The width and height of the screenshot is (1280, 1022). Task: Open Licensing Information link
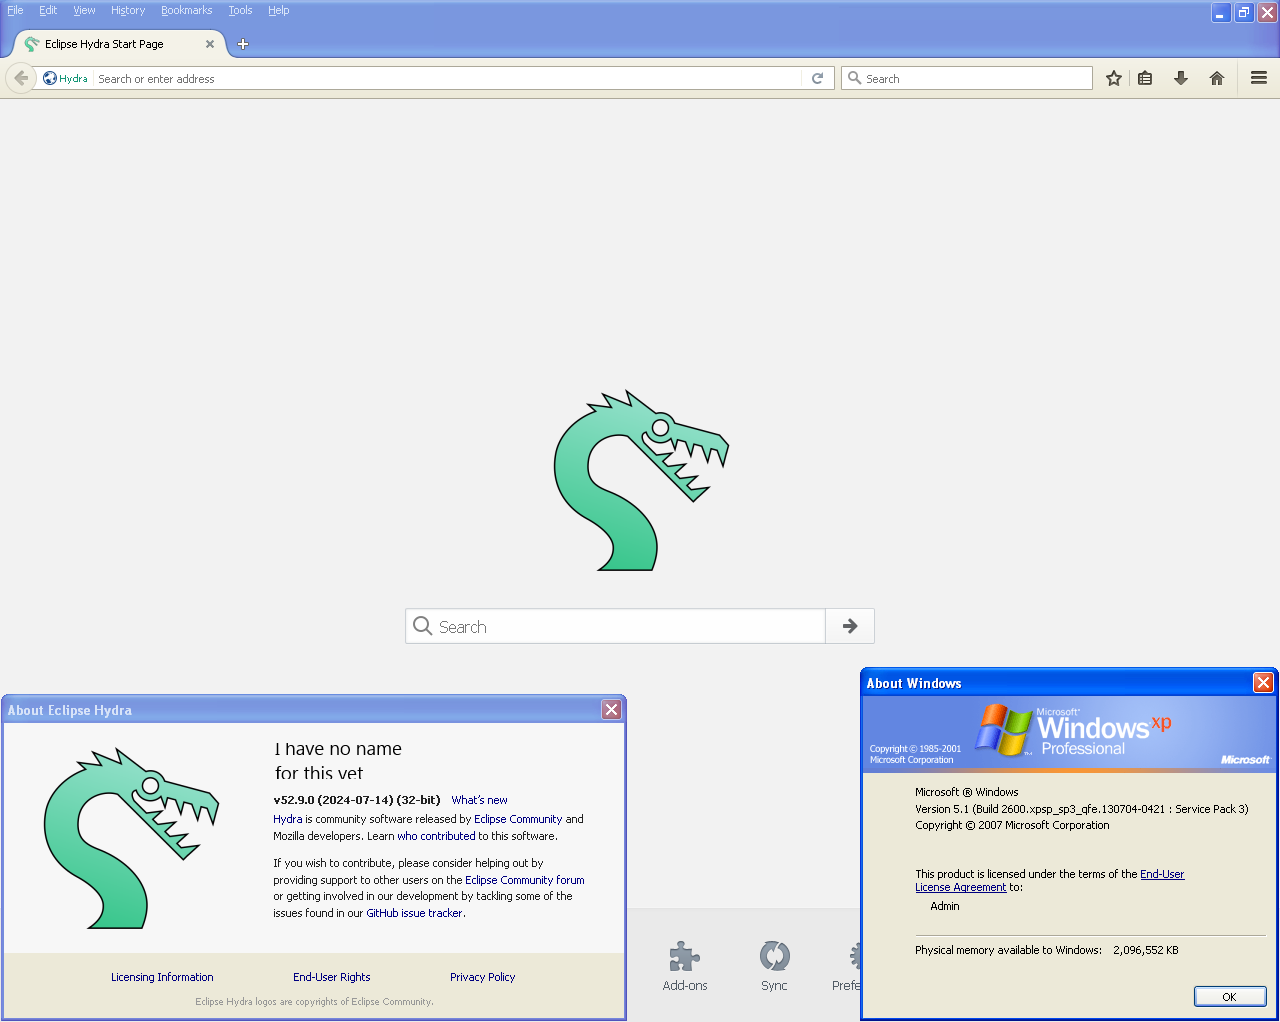click(x=162, y=977)
